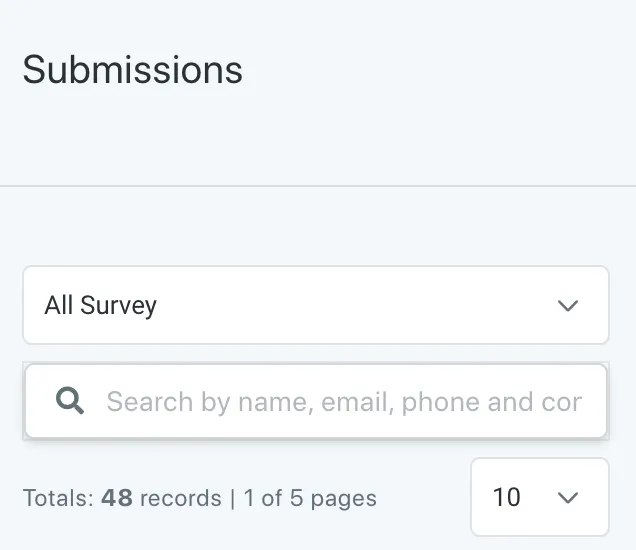This screenshot has width=636, height=550.
Task: Select the All Survey text label
Action: [101, 305]
